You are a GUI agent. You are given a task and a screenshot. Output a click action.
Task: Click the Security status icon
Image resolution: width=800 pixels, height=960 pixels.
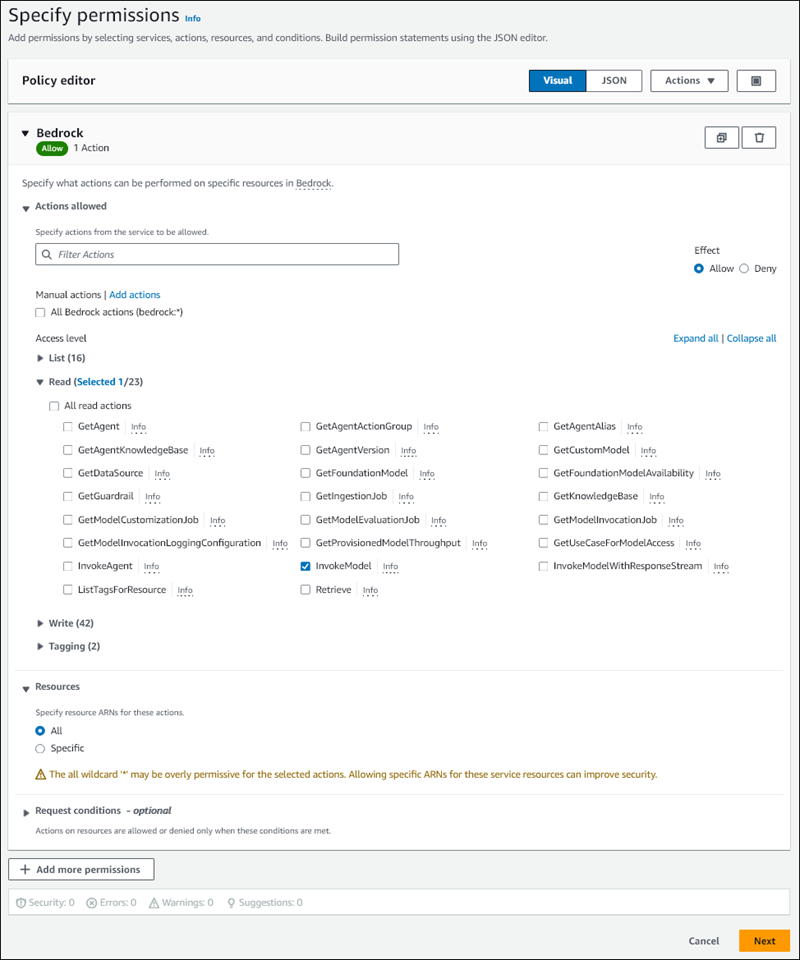tap(21, 902)
